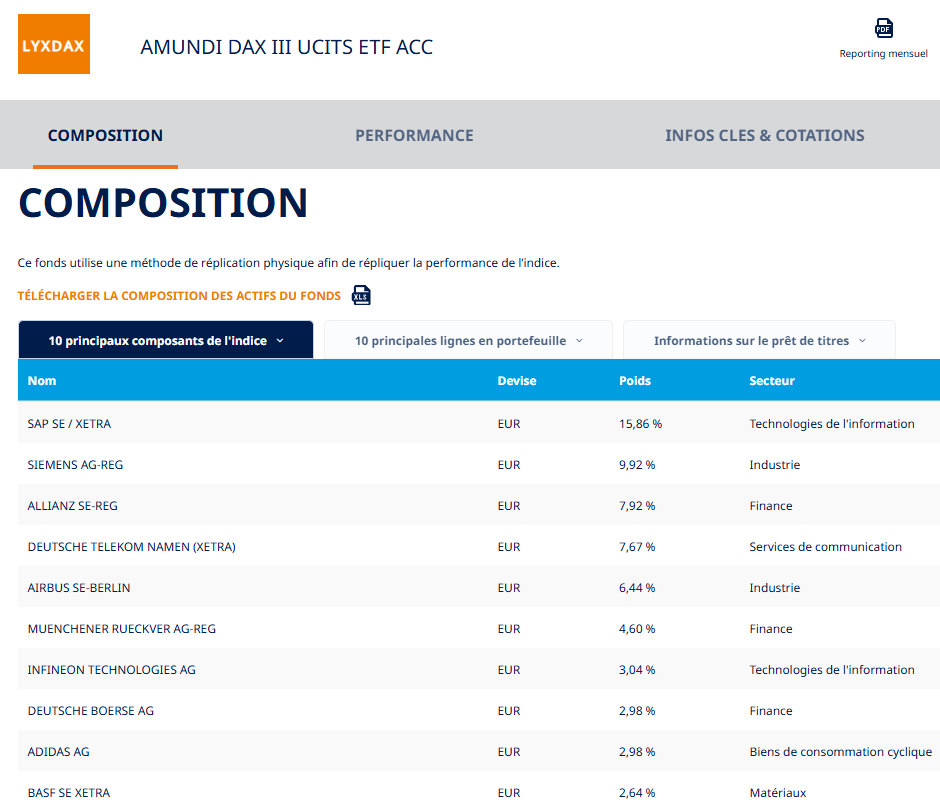Click Siemens' Industrie sector cell
The width and height of the screenshot is (940, 811).
pos(775,465)
